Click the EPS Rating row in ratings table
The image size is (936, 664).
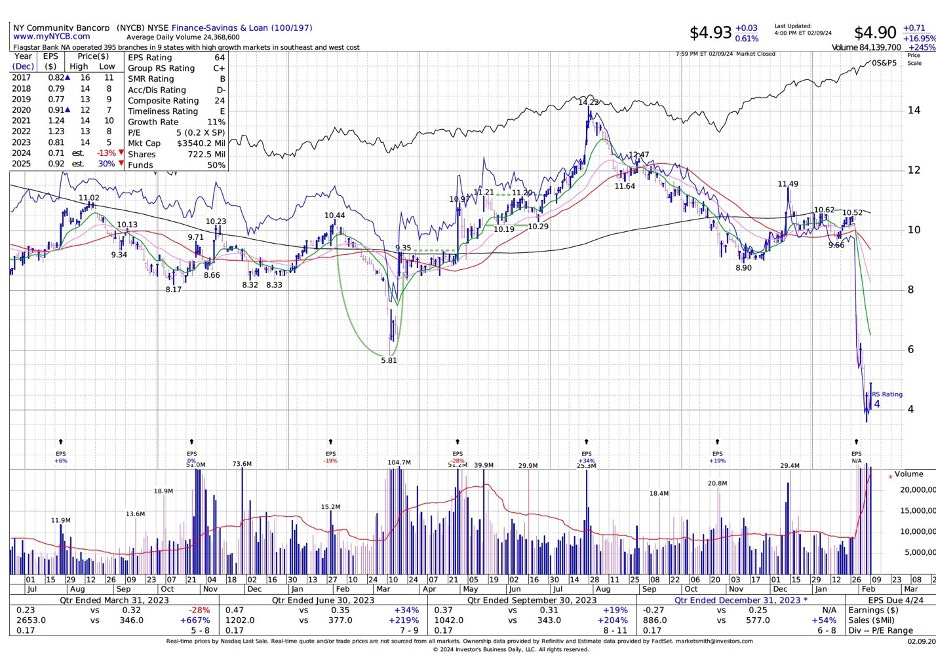point(176,57)
